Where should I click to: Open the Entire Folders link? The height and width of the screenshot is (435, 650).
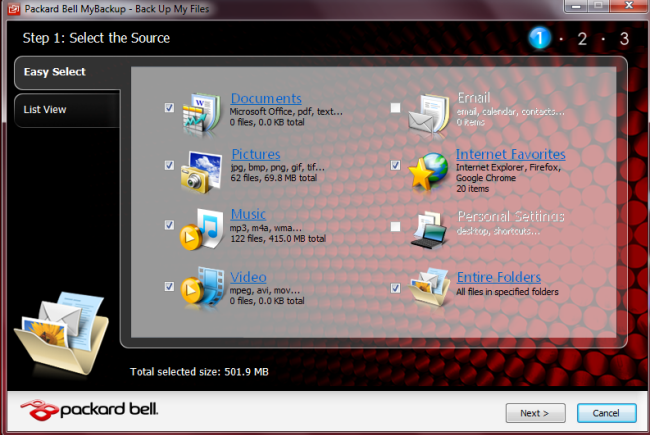(x=499, y=277)
